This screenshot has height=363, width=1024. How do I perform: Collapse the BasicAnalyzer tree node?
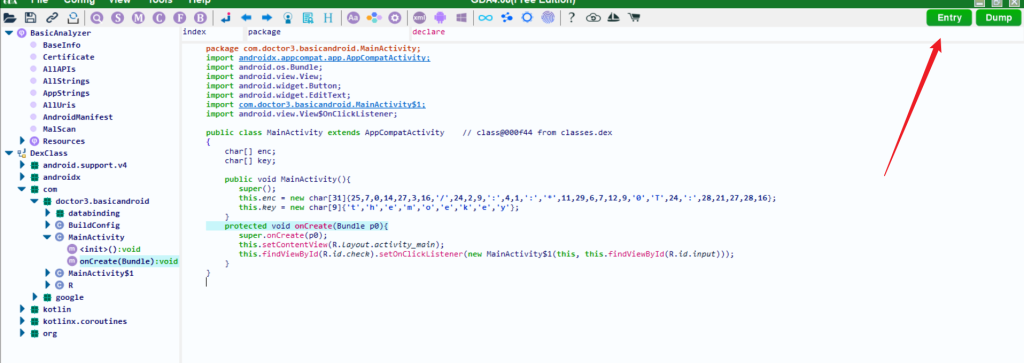(8, 33)
